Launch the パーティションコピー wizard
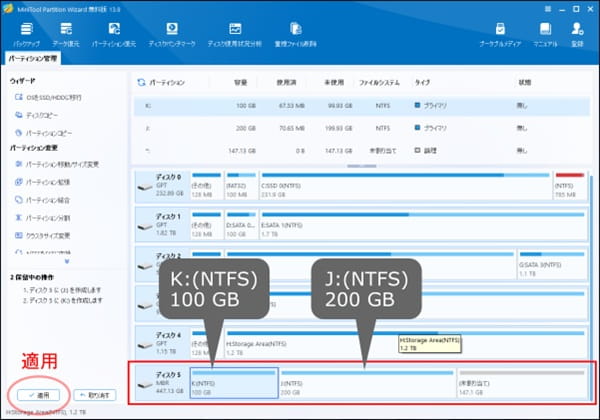 coord(43,133)
